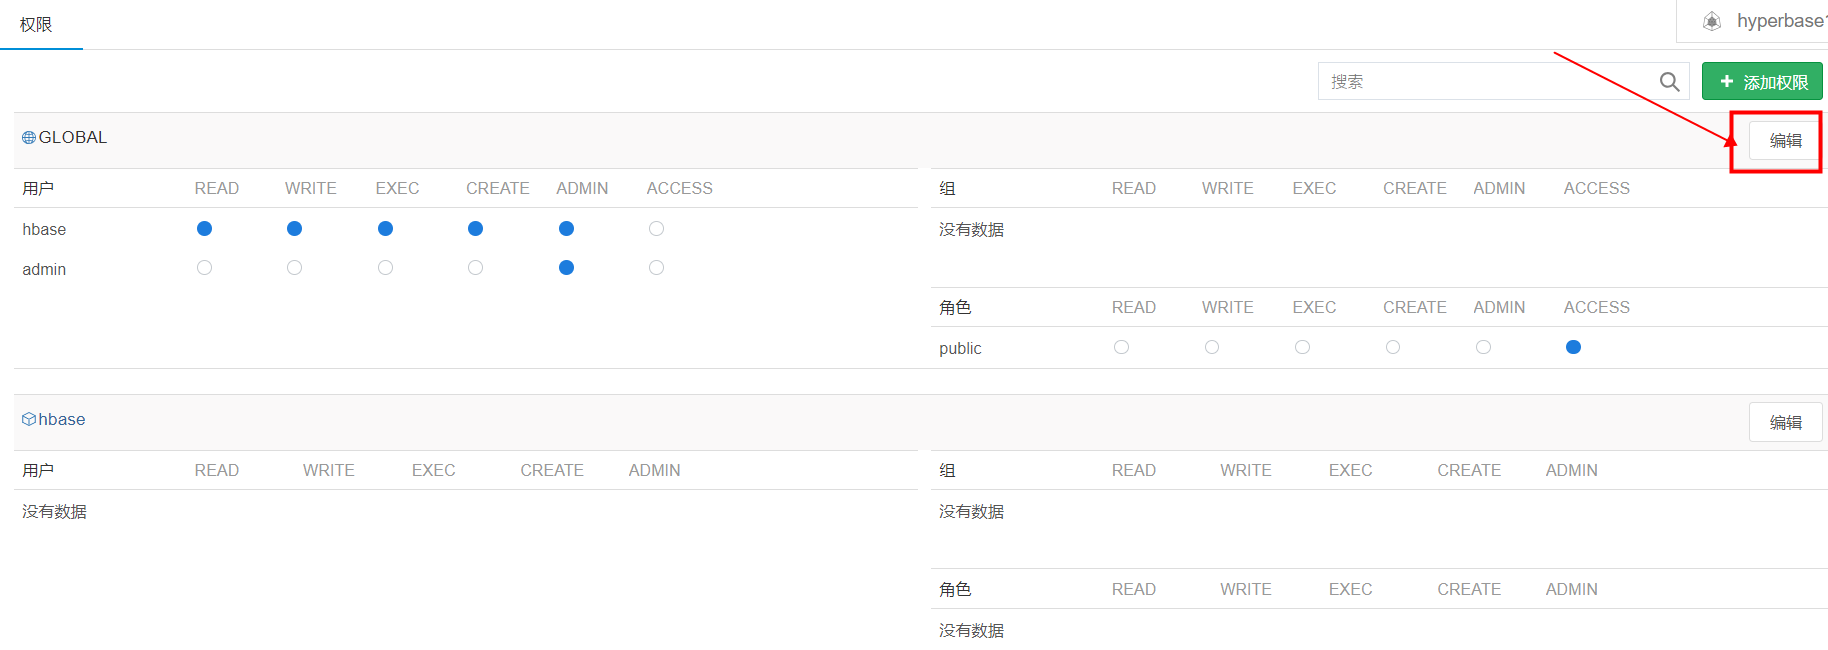Image resolution: width=1828 pixels, height=650 pixels.
Task: Toggle hbase user ADMIN permission
Action: click(x=566, y=229)
